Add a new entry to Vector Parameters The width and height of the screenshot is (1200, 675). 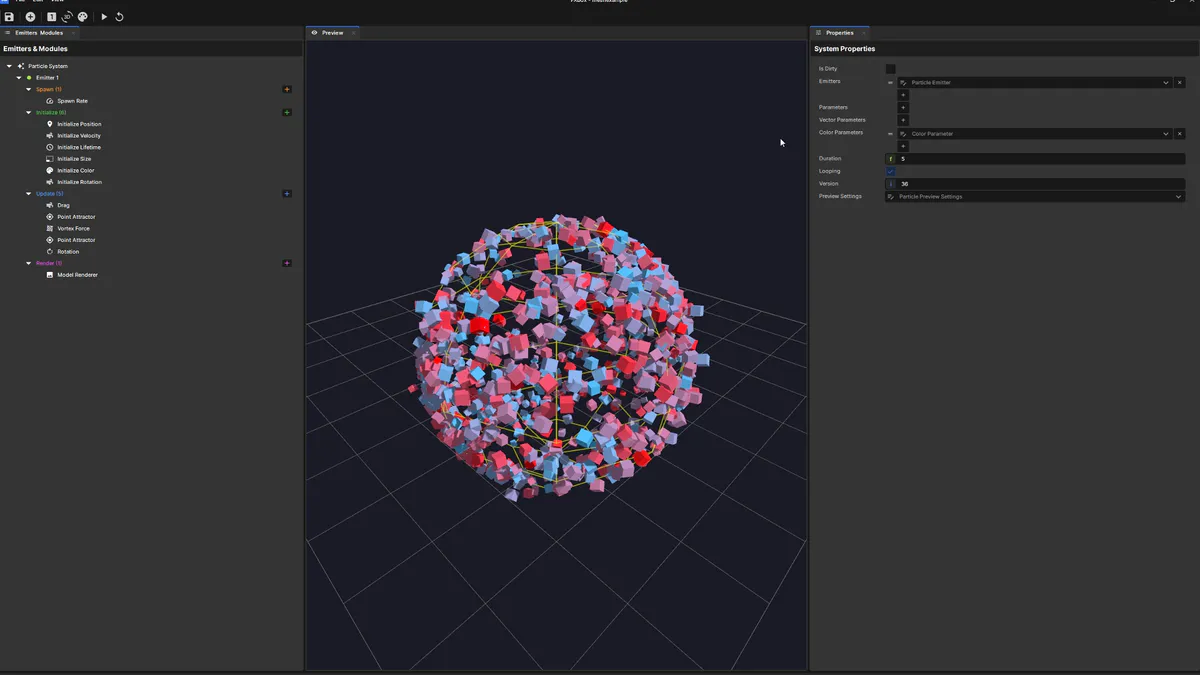coord(903,120)
